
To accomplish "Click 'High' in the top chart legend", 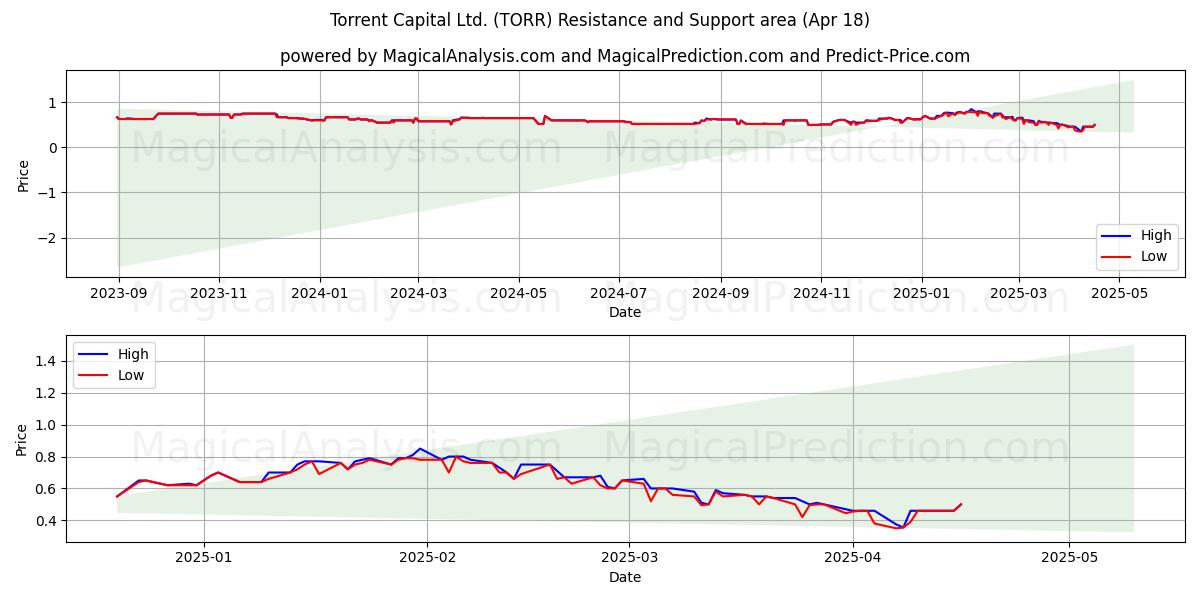I will [1156, 236].
